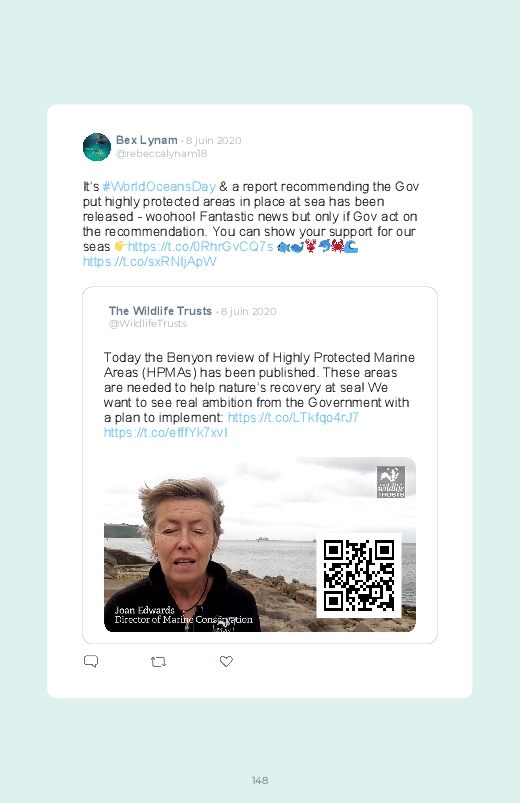
Task: Click the retweet arrows icon
Action: pyautogui.click(x=158, y=662)
